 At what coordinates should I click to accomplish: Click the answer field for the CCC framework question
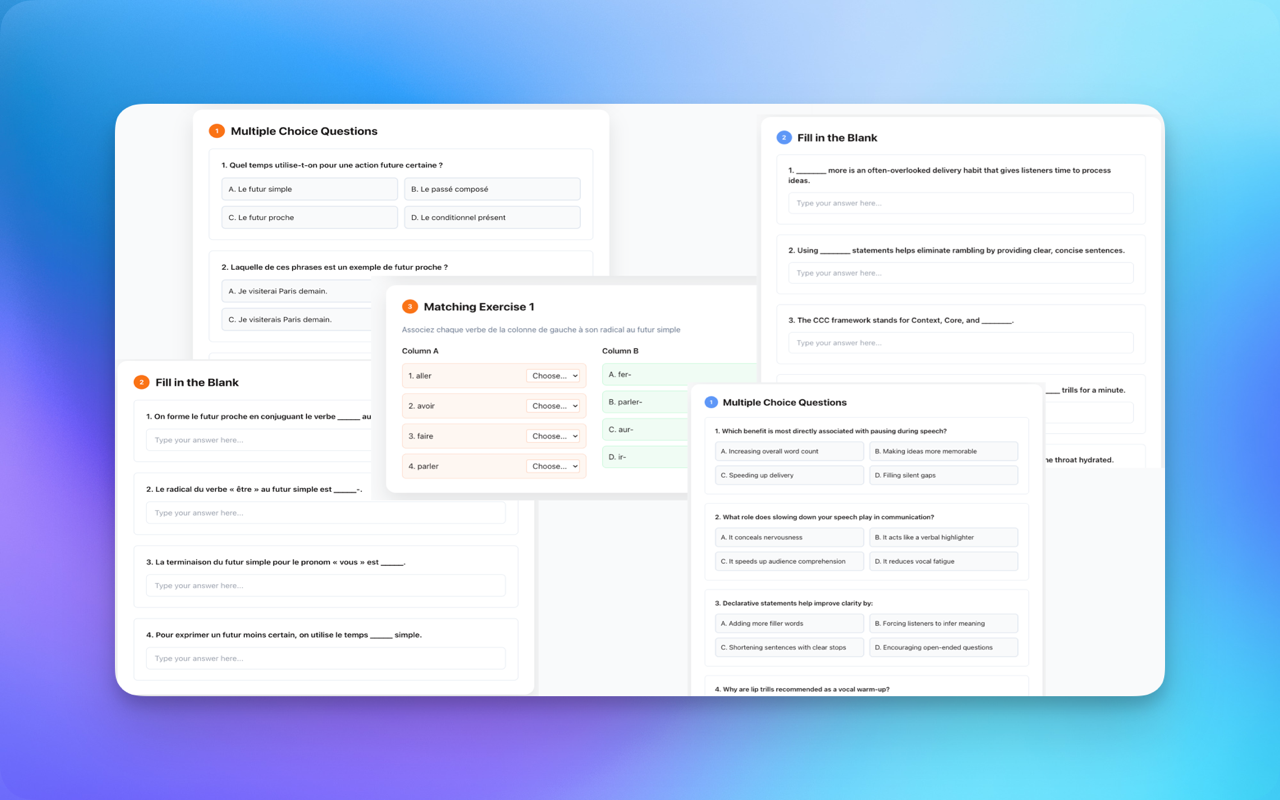click(961, 342)
